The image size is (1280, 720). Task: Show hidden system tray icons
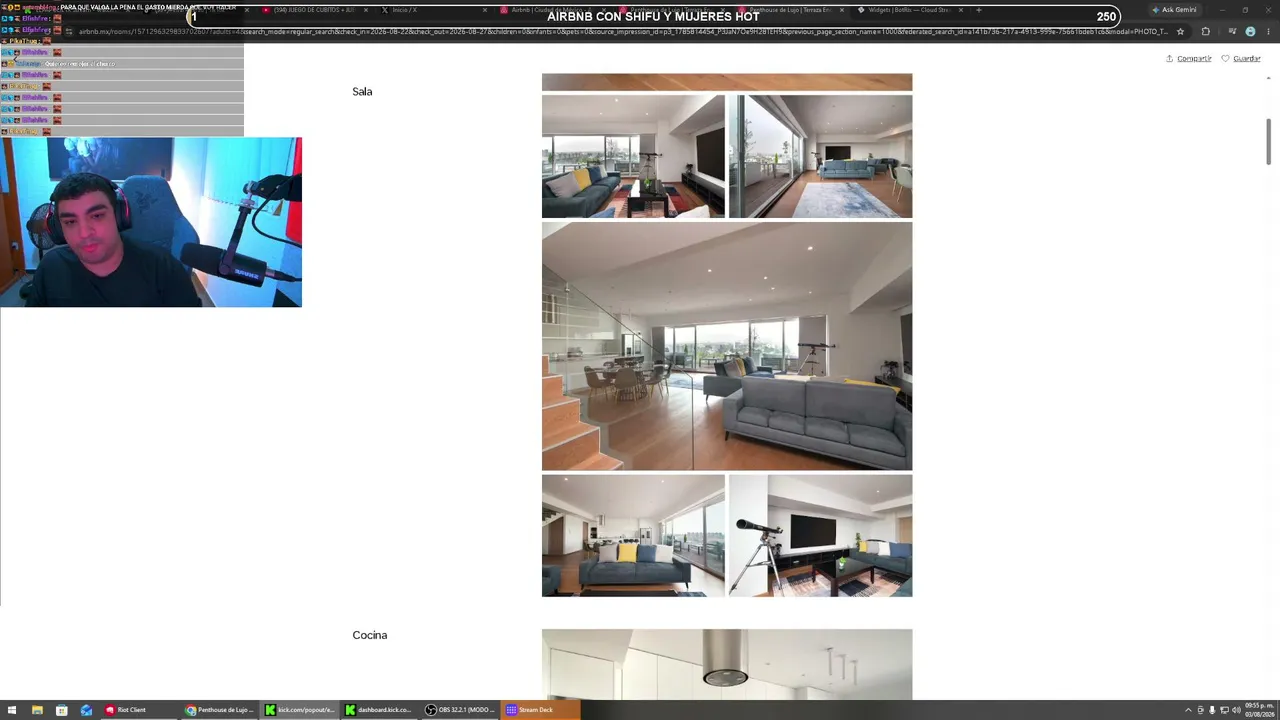(x=1188, y=710)
